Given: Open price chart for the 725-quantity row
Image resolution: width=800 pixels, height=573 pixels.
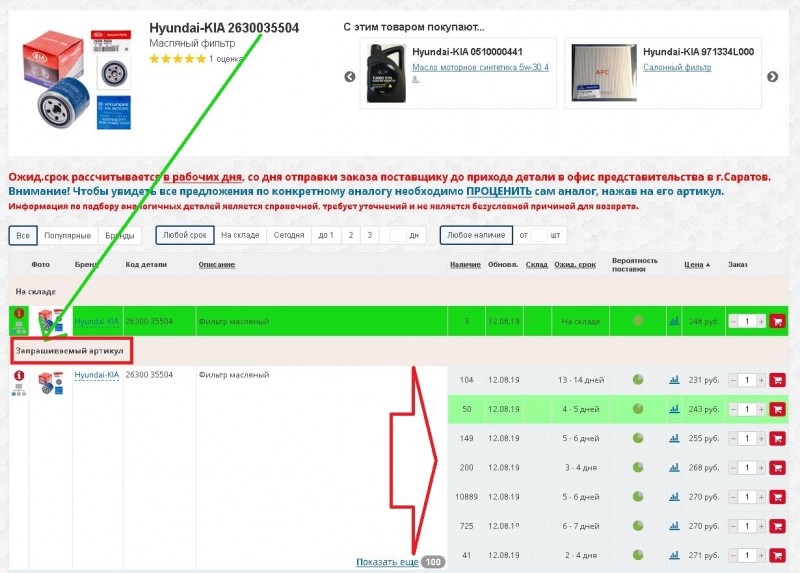Looking at the screenshot, I should [674, 526].
